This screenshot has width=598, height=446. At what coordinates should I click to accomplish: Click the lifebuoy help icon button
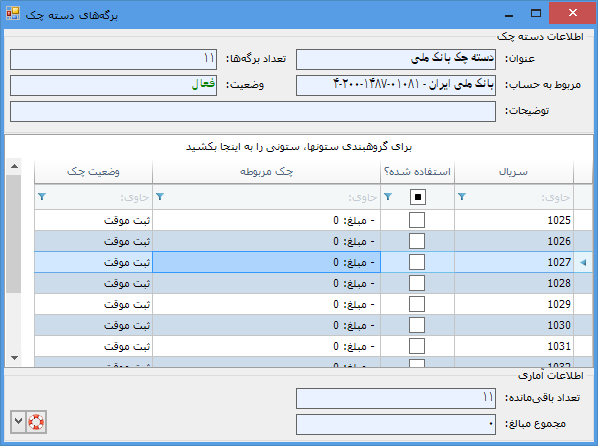coord(36,422)
